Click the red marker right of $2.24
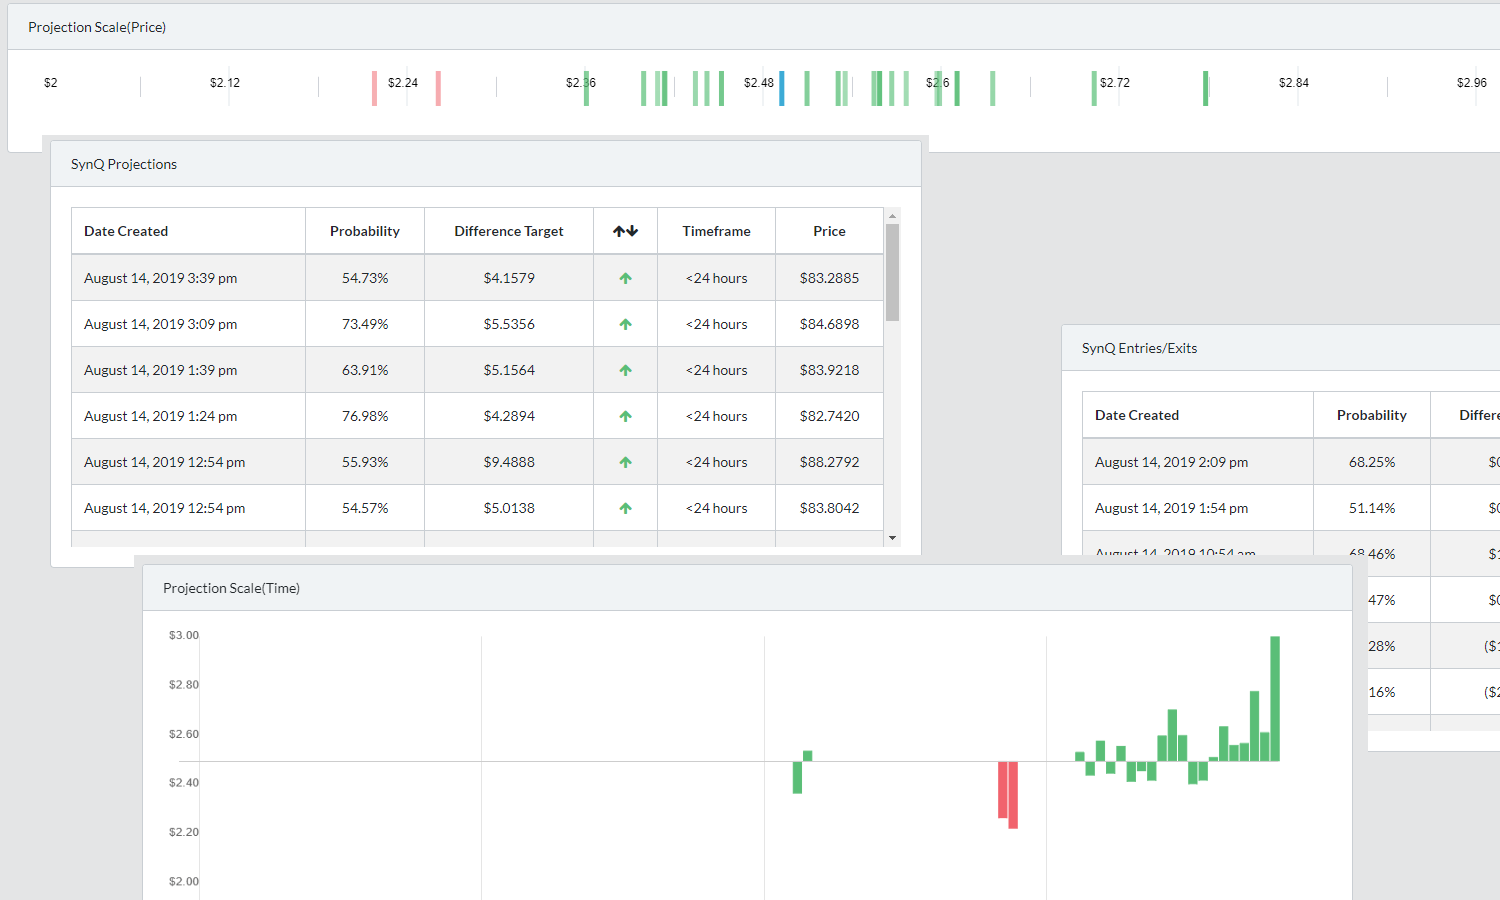The image size is (1500, 900). (x=438, y=88)
